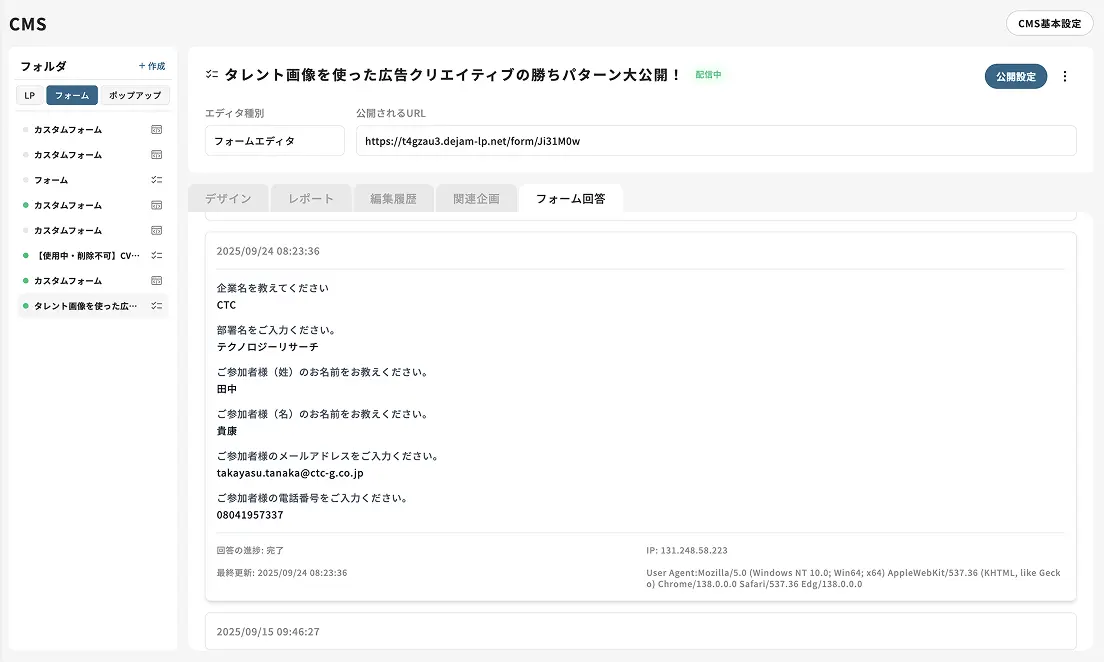Image resolution: width=1104 pixels, height=662 pixels.
Task: Switch the type filter to ポップアップ
Action: click(x=135, y=95)
